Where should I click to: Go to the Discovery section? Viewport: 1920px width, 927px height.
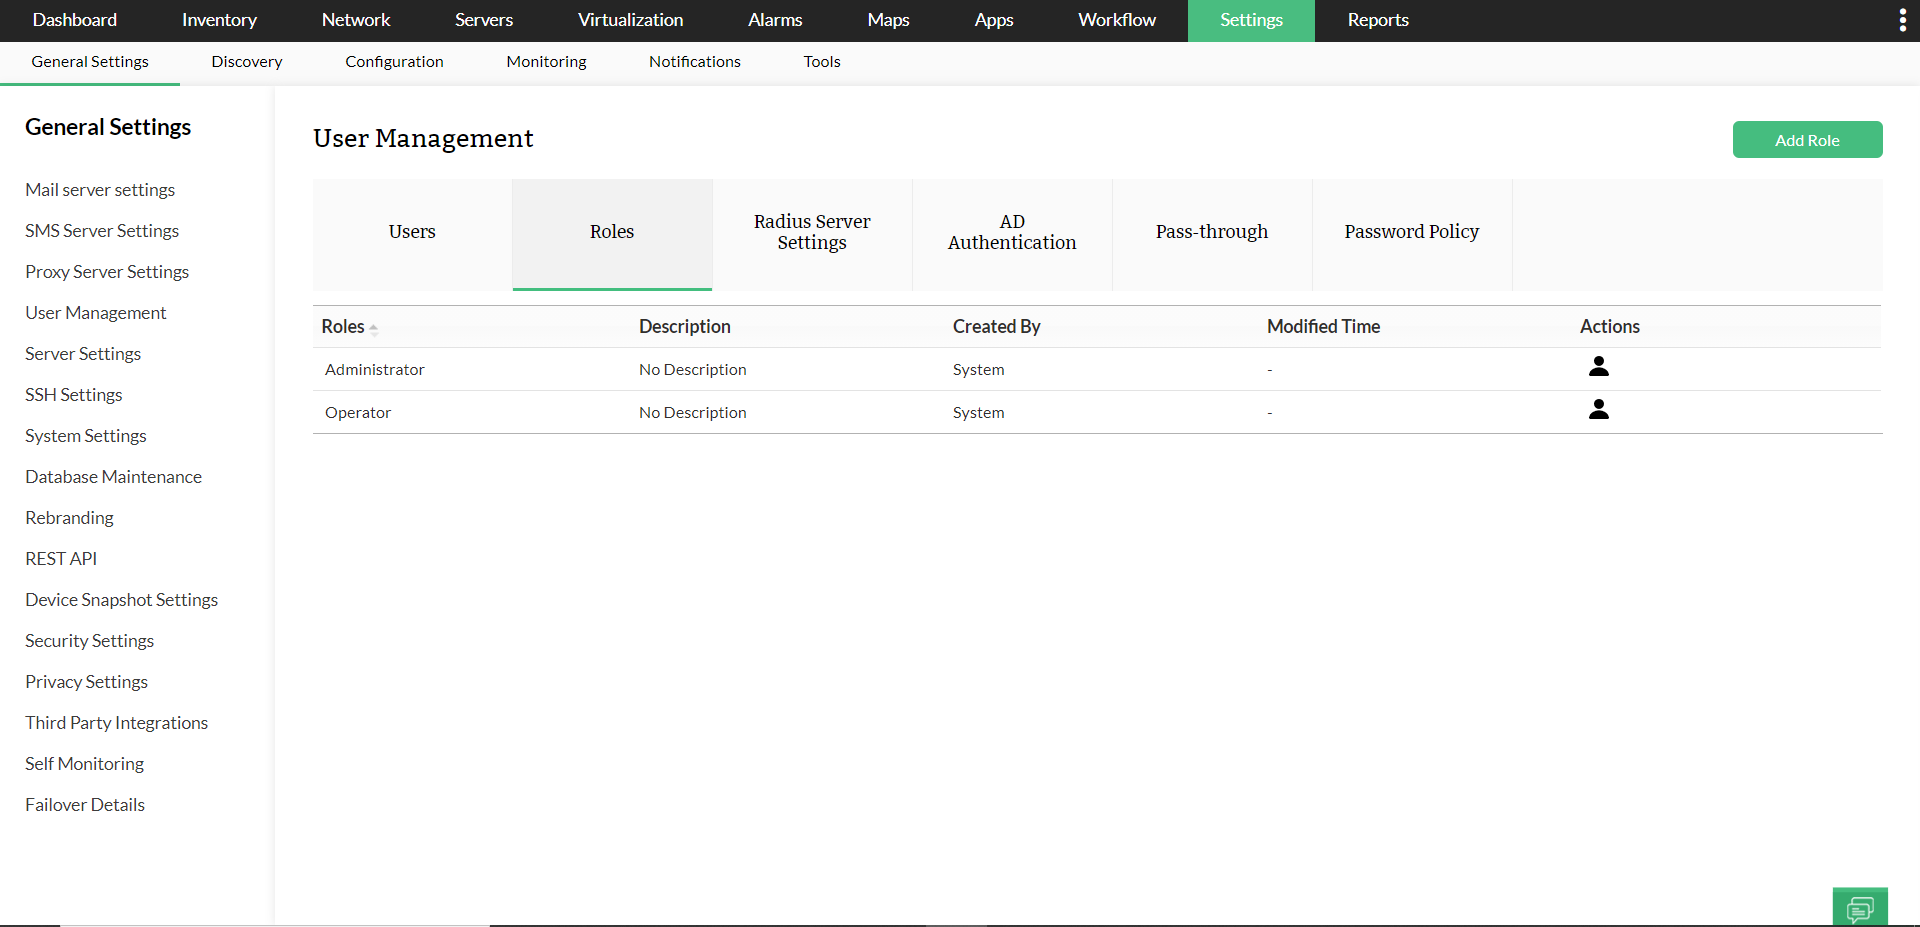(x=245, y=61)
